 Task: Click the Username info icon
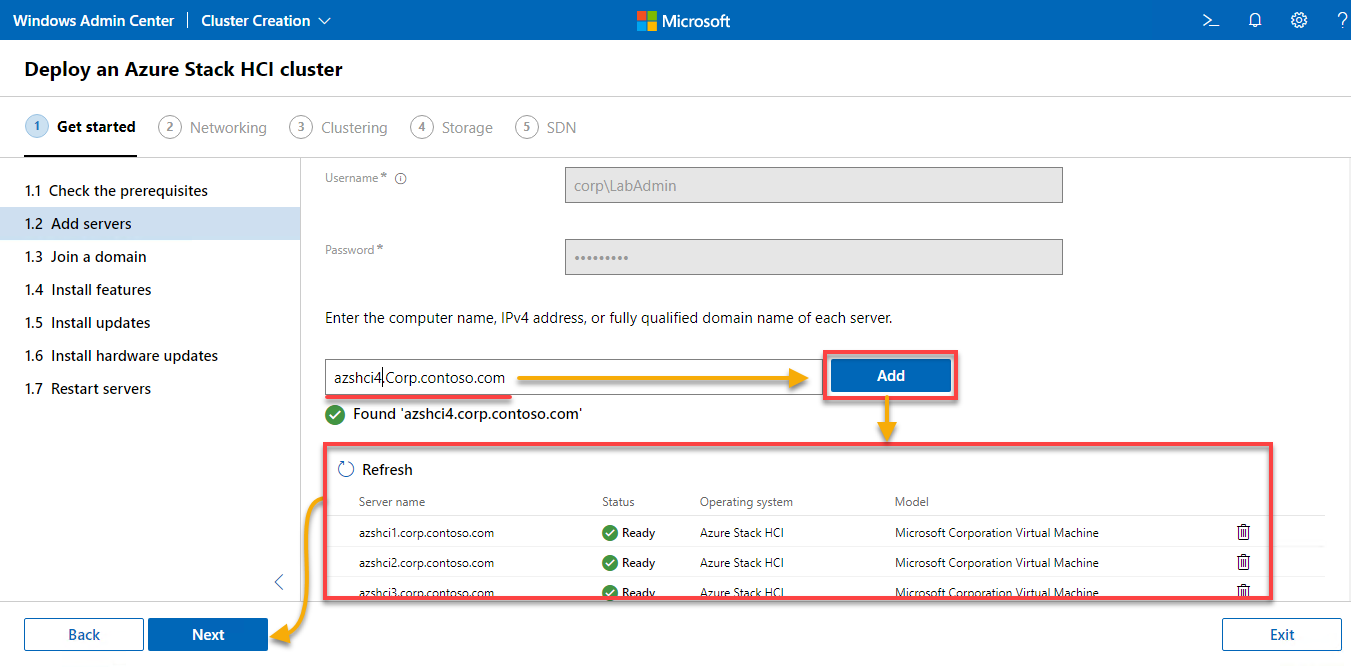click(401, 179)
